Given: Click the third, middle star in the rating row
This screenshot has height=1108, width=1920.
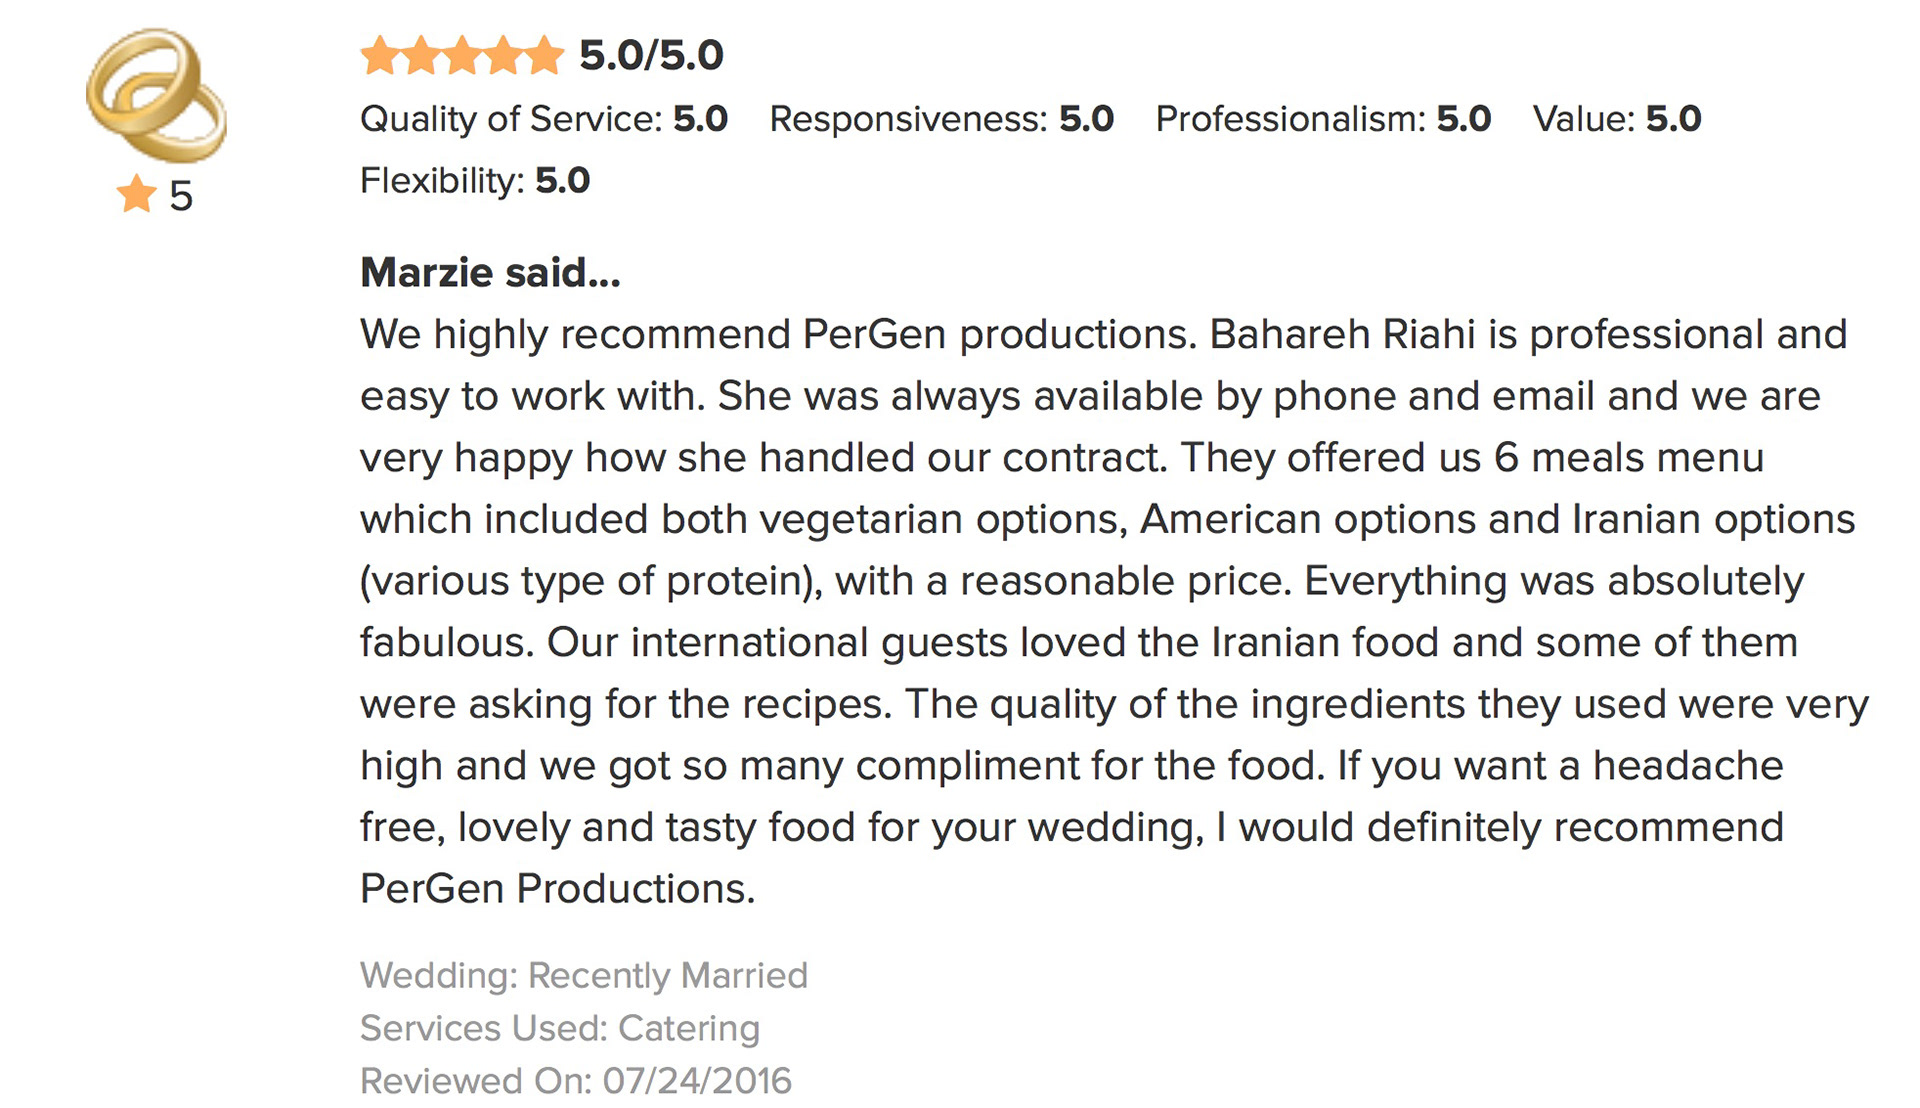Looking at the screenshot, I should coord(463,56).
